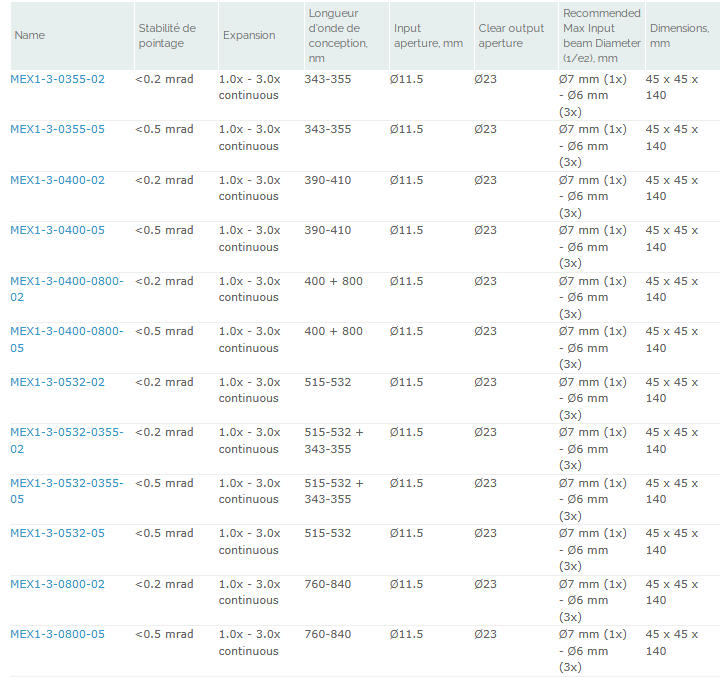
Task: Select the Expansion column header
Action: (249, 36)
